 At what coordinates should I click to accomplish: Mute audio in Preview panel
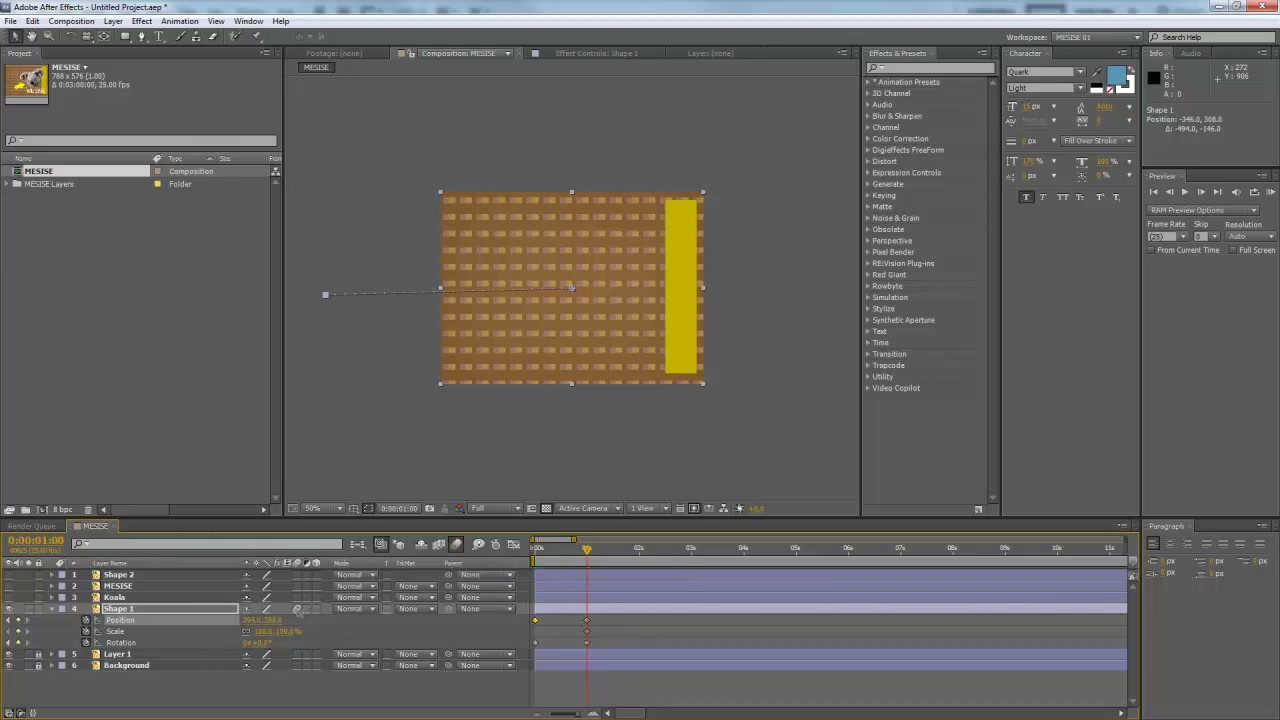[1237, 192]
